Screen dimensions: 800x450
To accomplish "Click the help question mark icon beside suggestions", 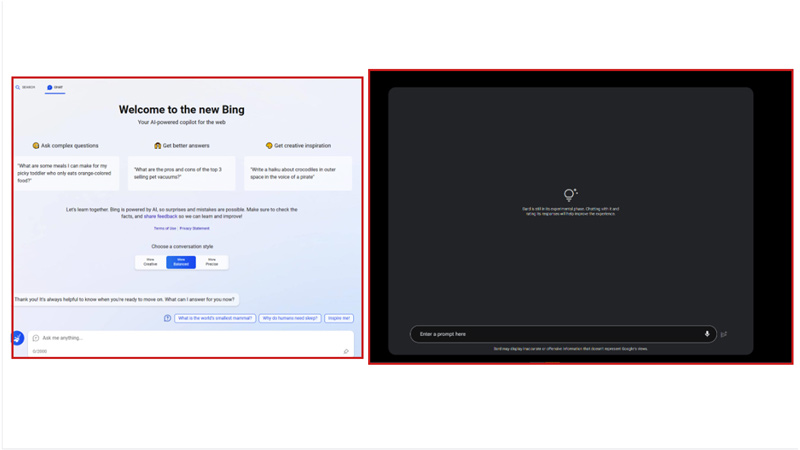I will coord(167,318).
